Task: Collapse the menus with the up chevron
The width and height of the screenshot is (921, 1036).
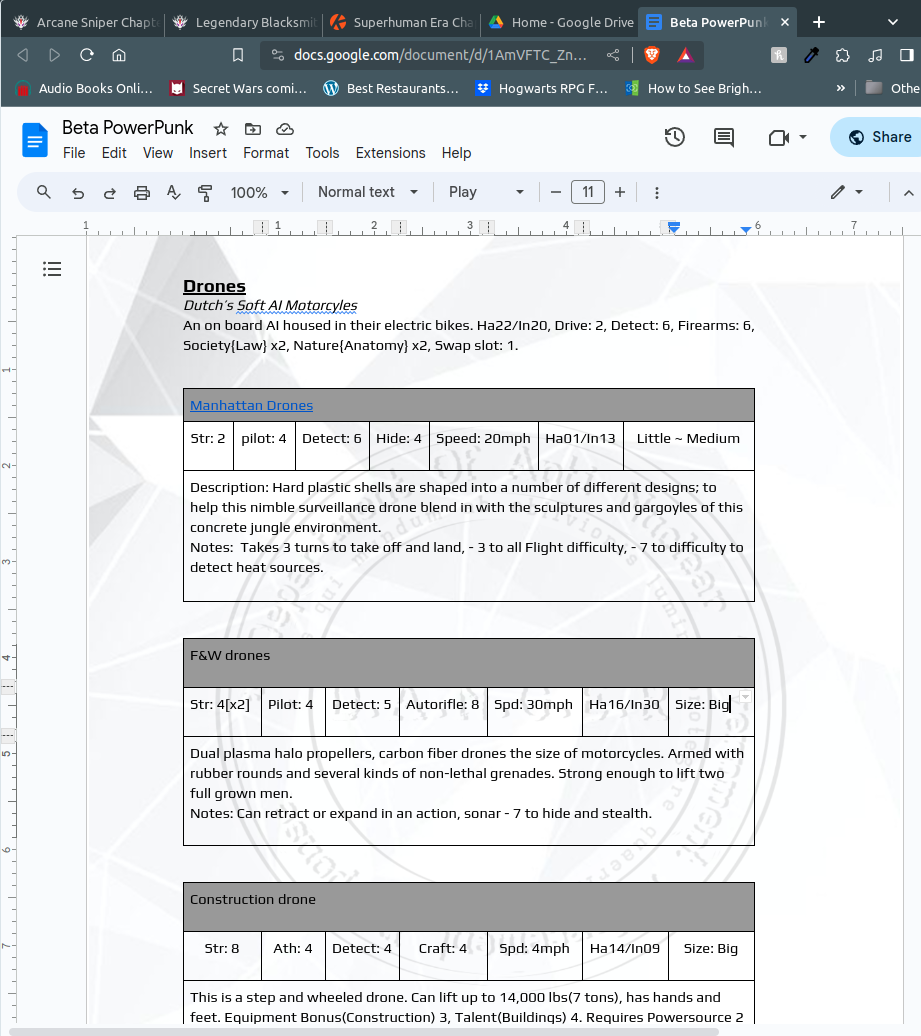Action: [908, 193]
